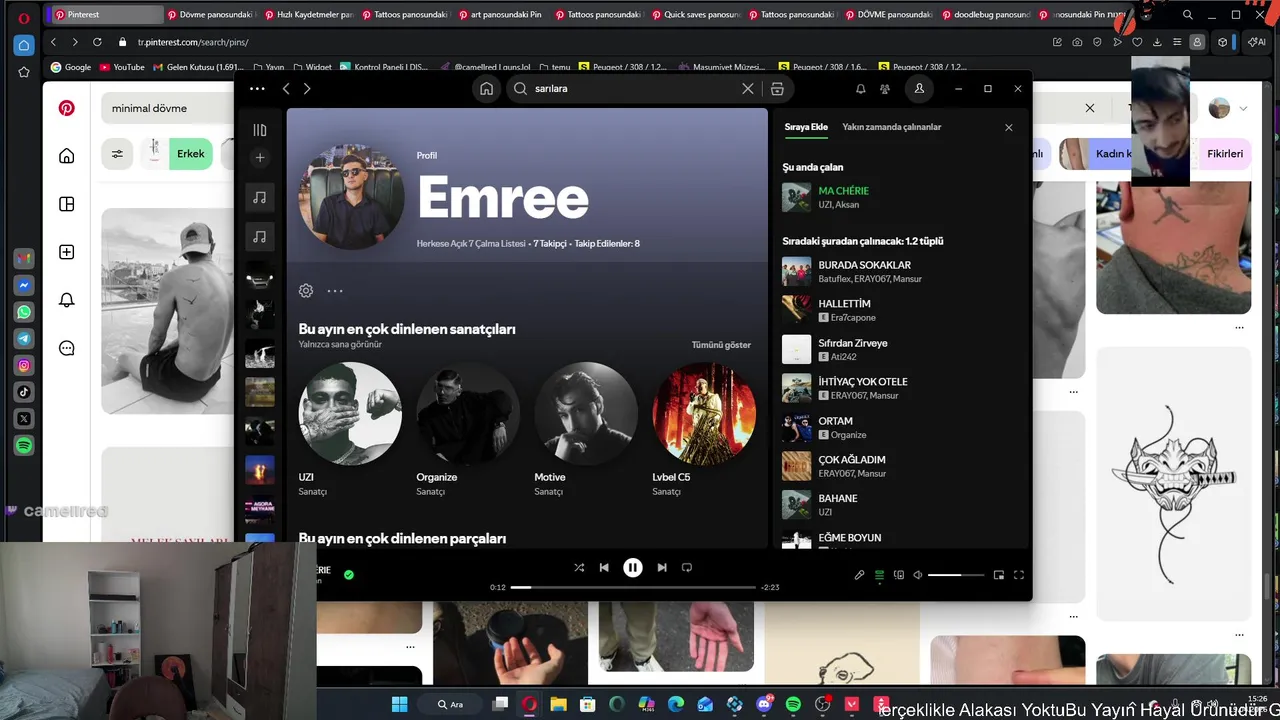Viewport: 1280px width, 720px height.
Task: Click the Emree profile photo
Action: (351, 196)
